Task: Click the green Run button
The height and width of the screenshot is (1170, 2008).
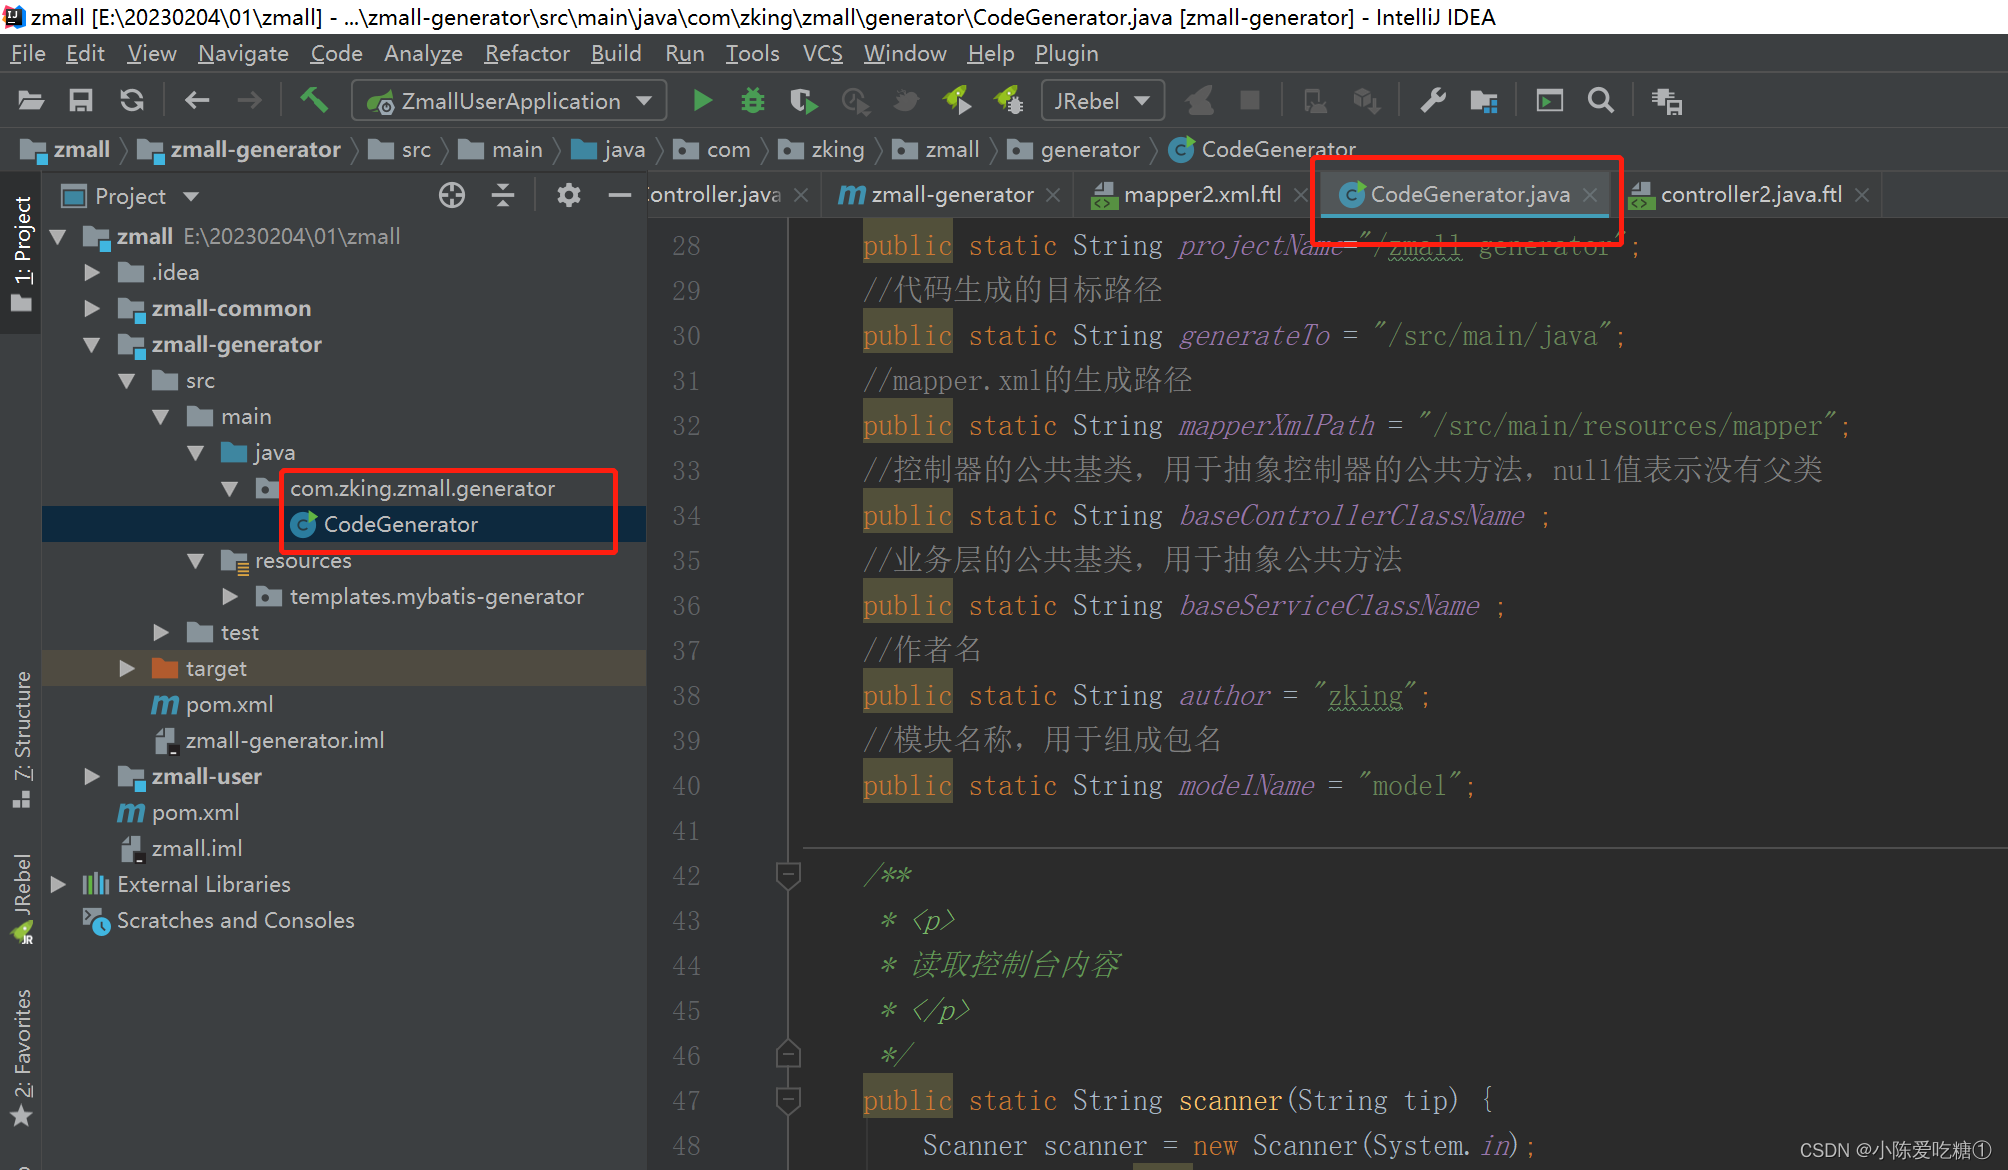Action: pyautogui.click(x=703, y=101)
